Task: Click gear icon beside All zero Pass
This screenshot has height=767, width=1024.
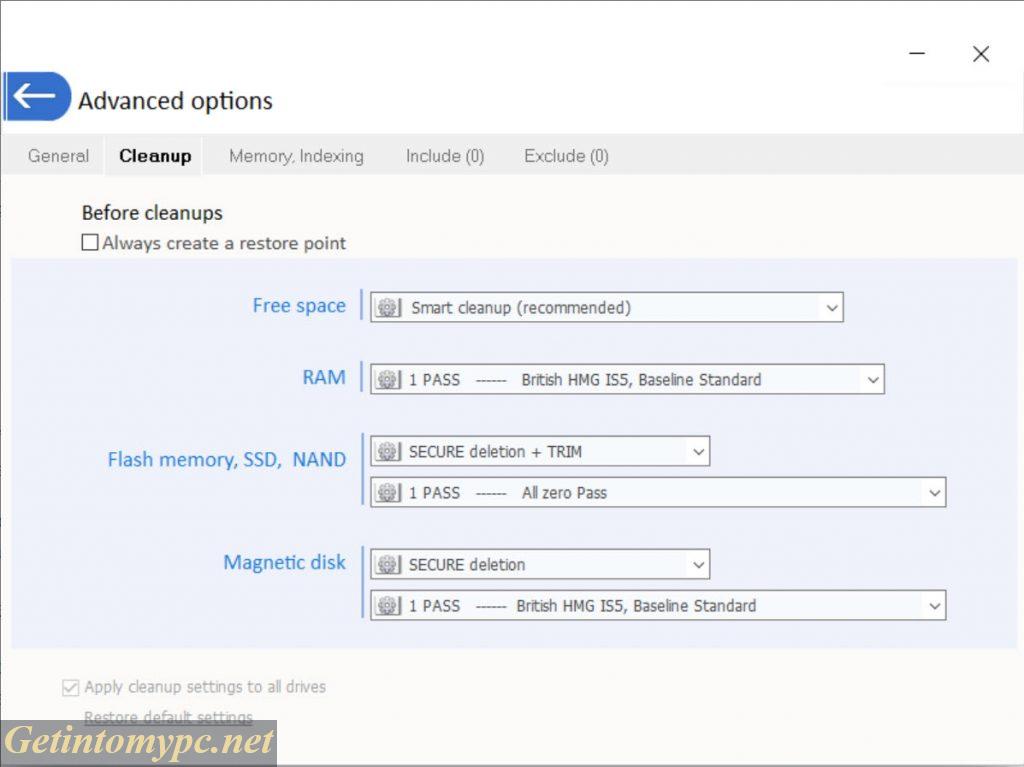Action: [388, 493]
